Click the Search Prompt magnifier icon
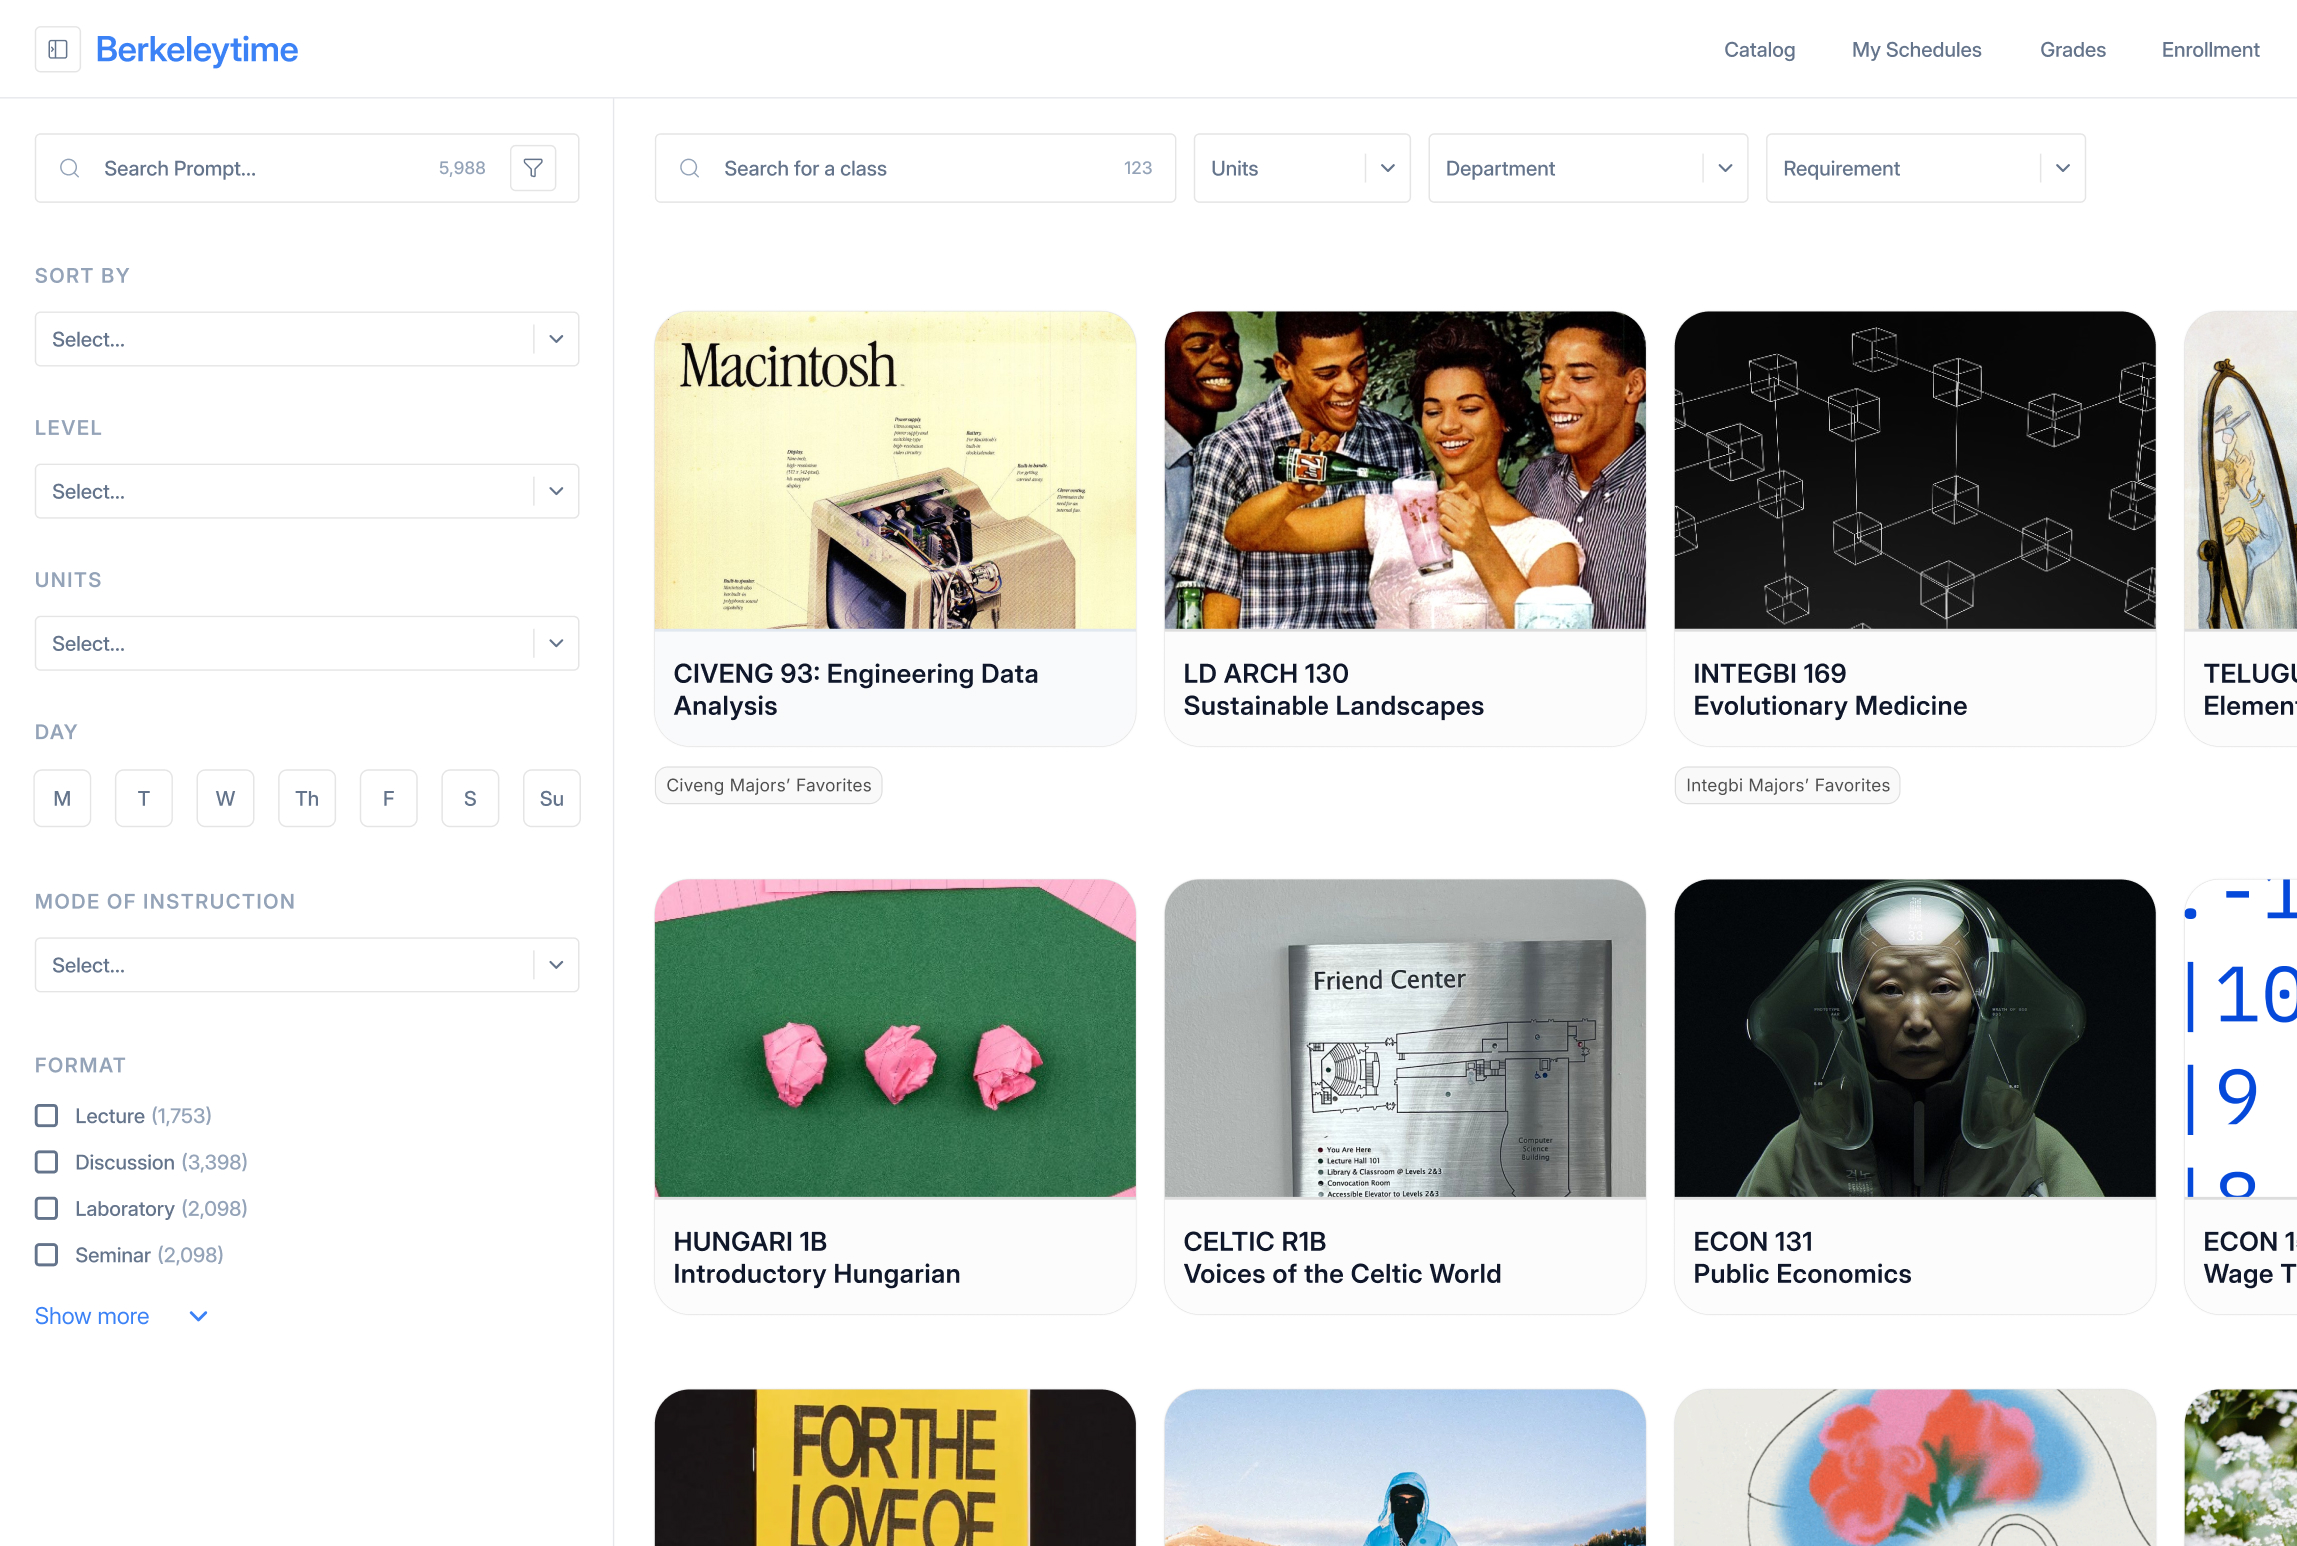Image resolution: width=2297 pixels, height=1546 pixels. coord(69,168)
